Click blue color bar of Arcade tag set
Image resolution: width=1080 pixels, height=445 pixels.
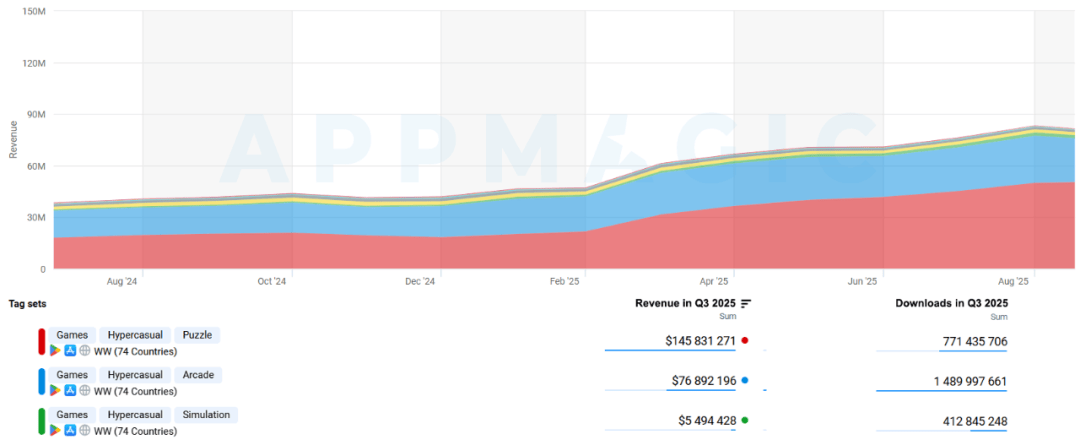[x=41, y=382]
